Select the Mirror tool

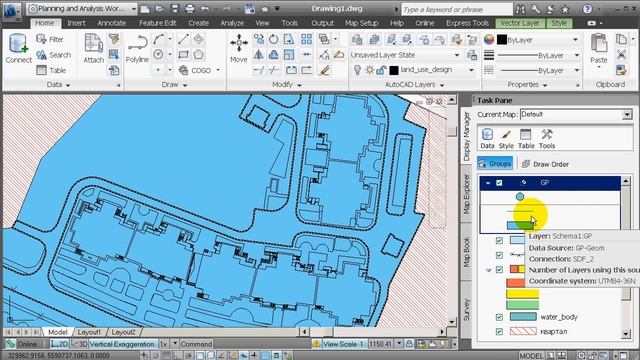(258, 54)
